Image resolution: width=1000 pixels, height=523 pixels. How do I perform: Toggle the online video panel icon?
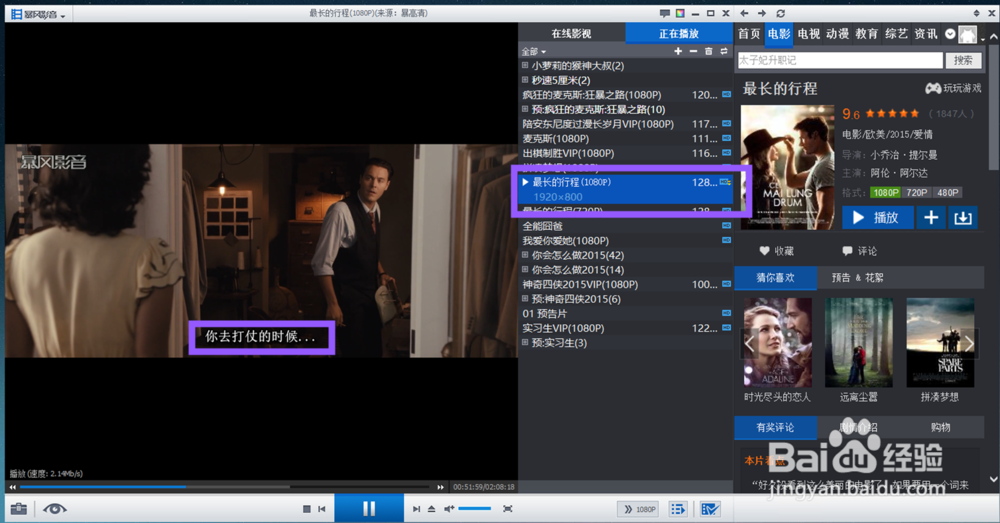click(x=710, y=509)
